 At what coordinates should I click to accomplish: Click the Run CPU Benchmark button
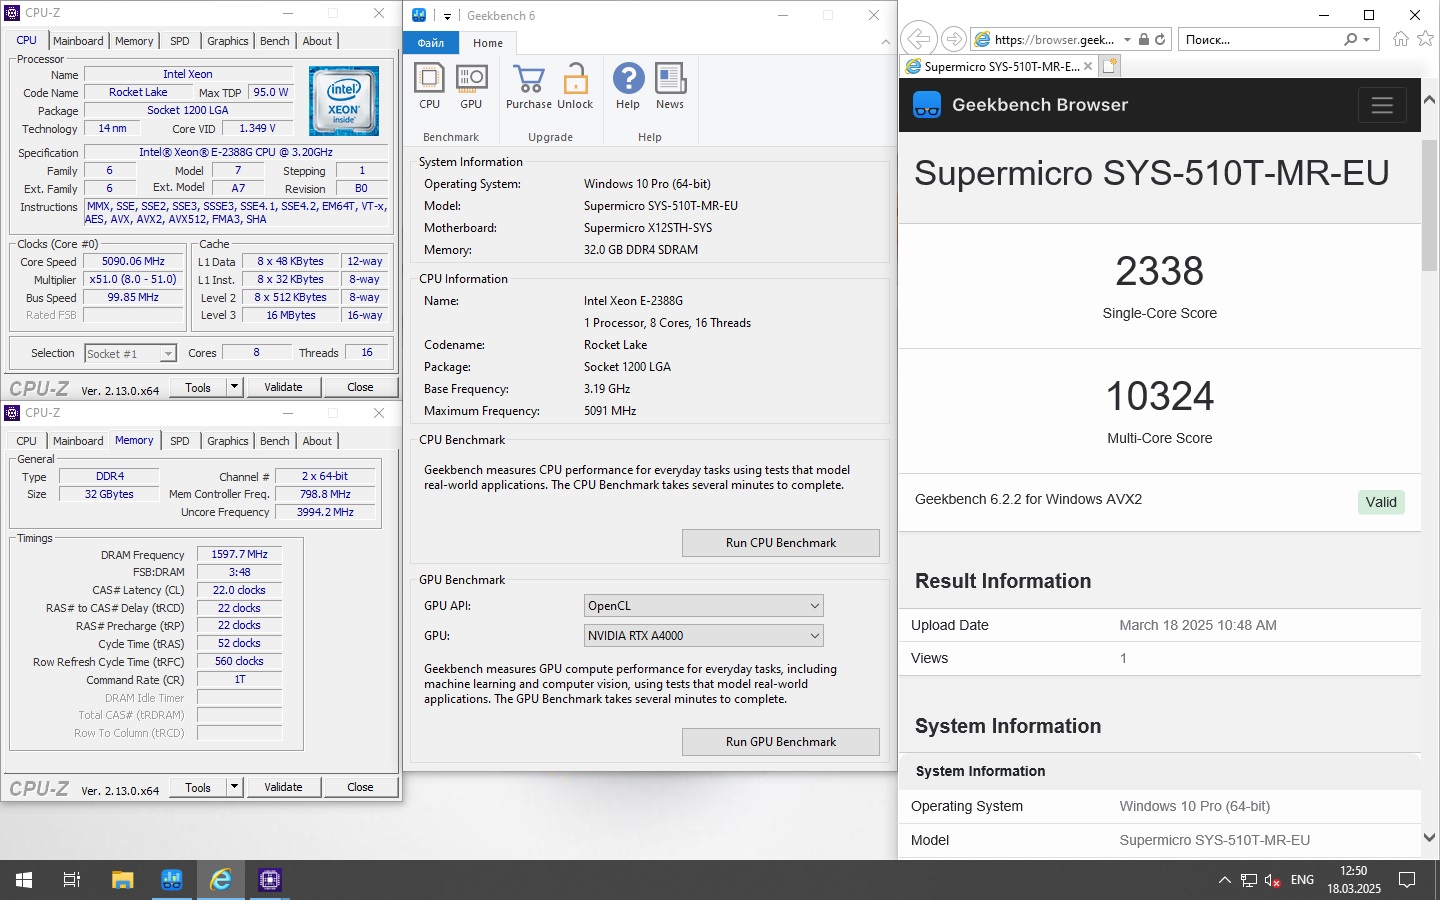point(781,543)
